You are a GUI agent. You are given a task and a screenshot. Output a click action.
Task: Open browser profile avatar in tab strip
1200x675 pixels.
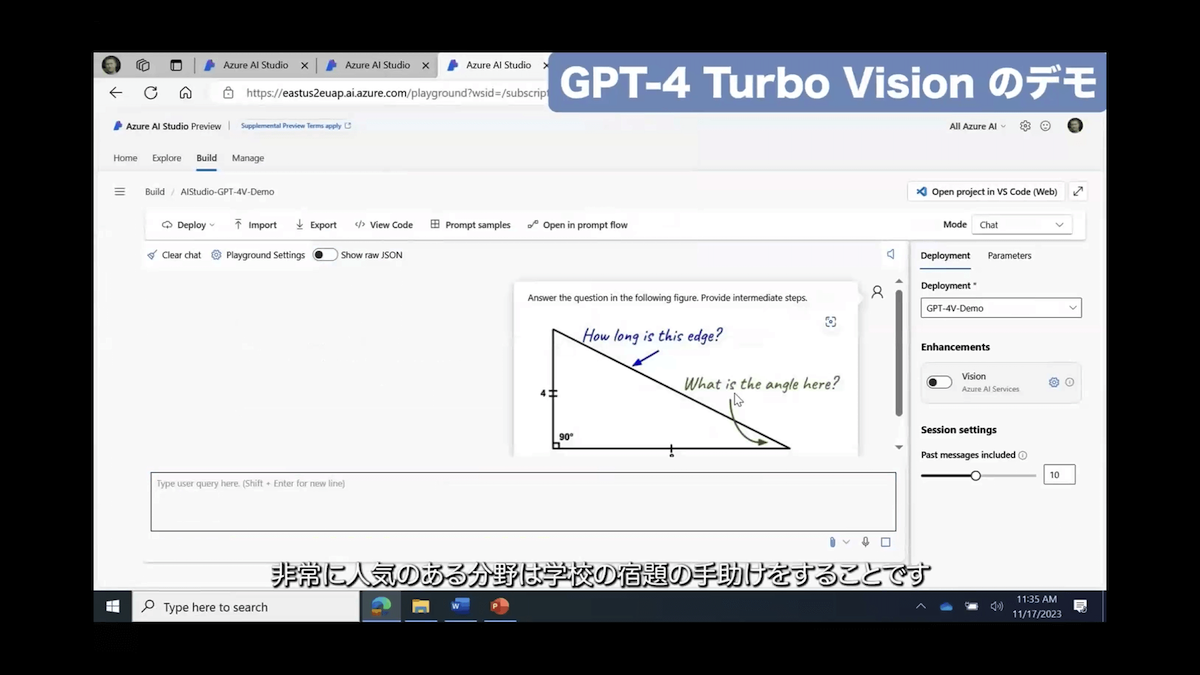point(111,65)
